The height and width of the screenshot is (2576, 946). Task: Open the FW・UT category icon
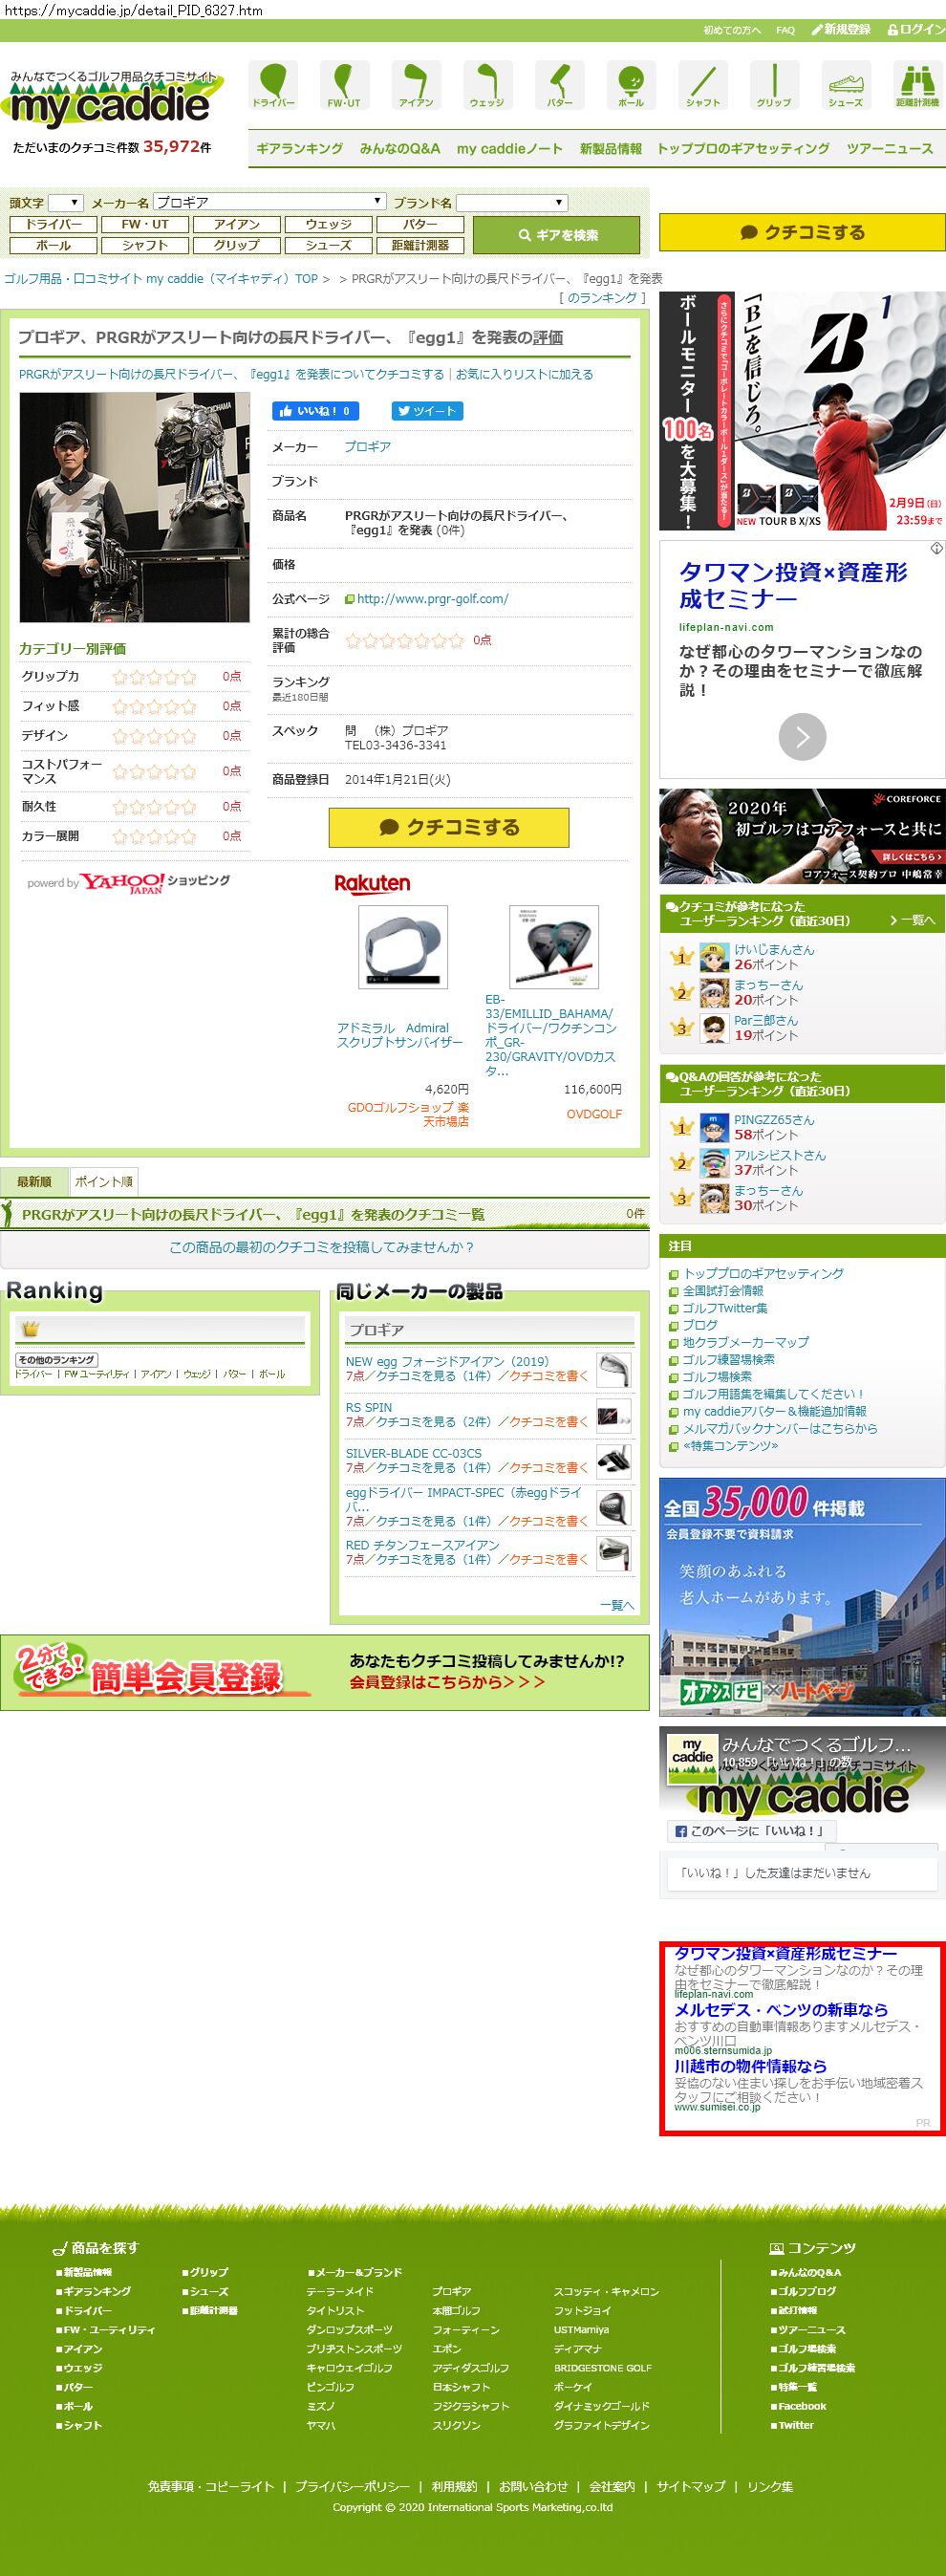pos(344,84)
